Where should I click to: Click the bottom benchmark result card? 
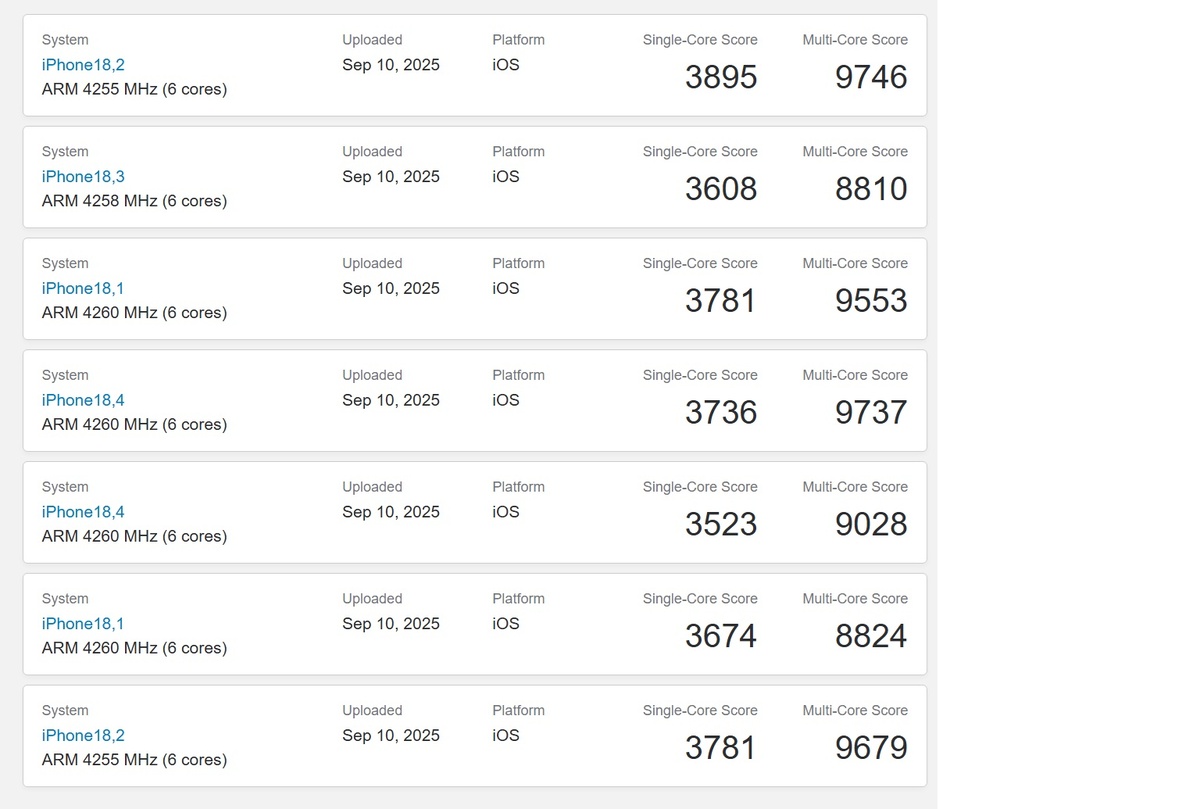[475, 736]
